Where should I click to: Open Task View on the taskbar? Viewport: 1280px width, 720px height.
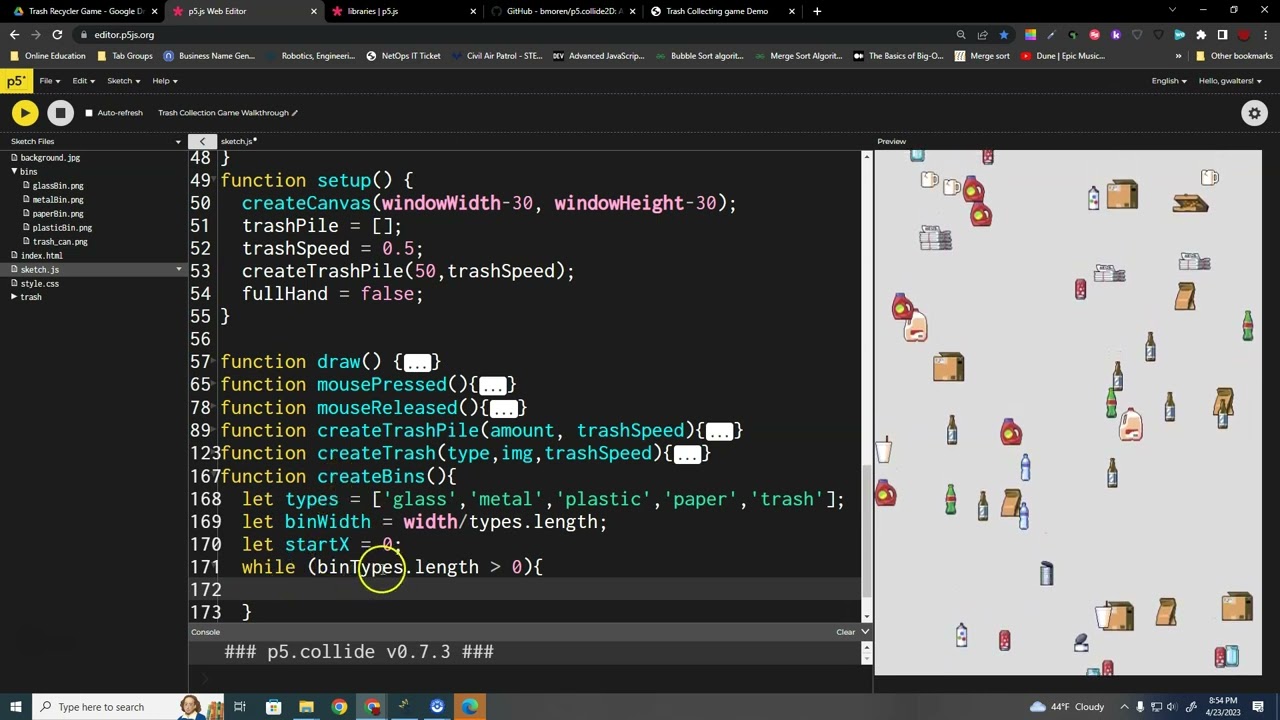pyautogui.click(x=240, y=707)
